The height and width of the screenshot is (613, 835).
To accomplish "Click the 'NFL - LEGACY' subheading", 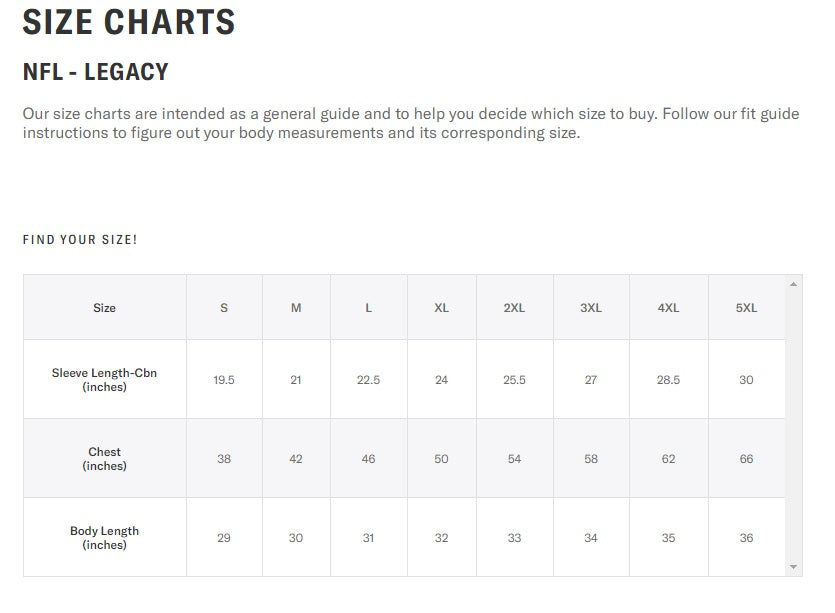I will pos(95,72).
